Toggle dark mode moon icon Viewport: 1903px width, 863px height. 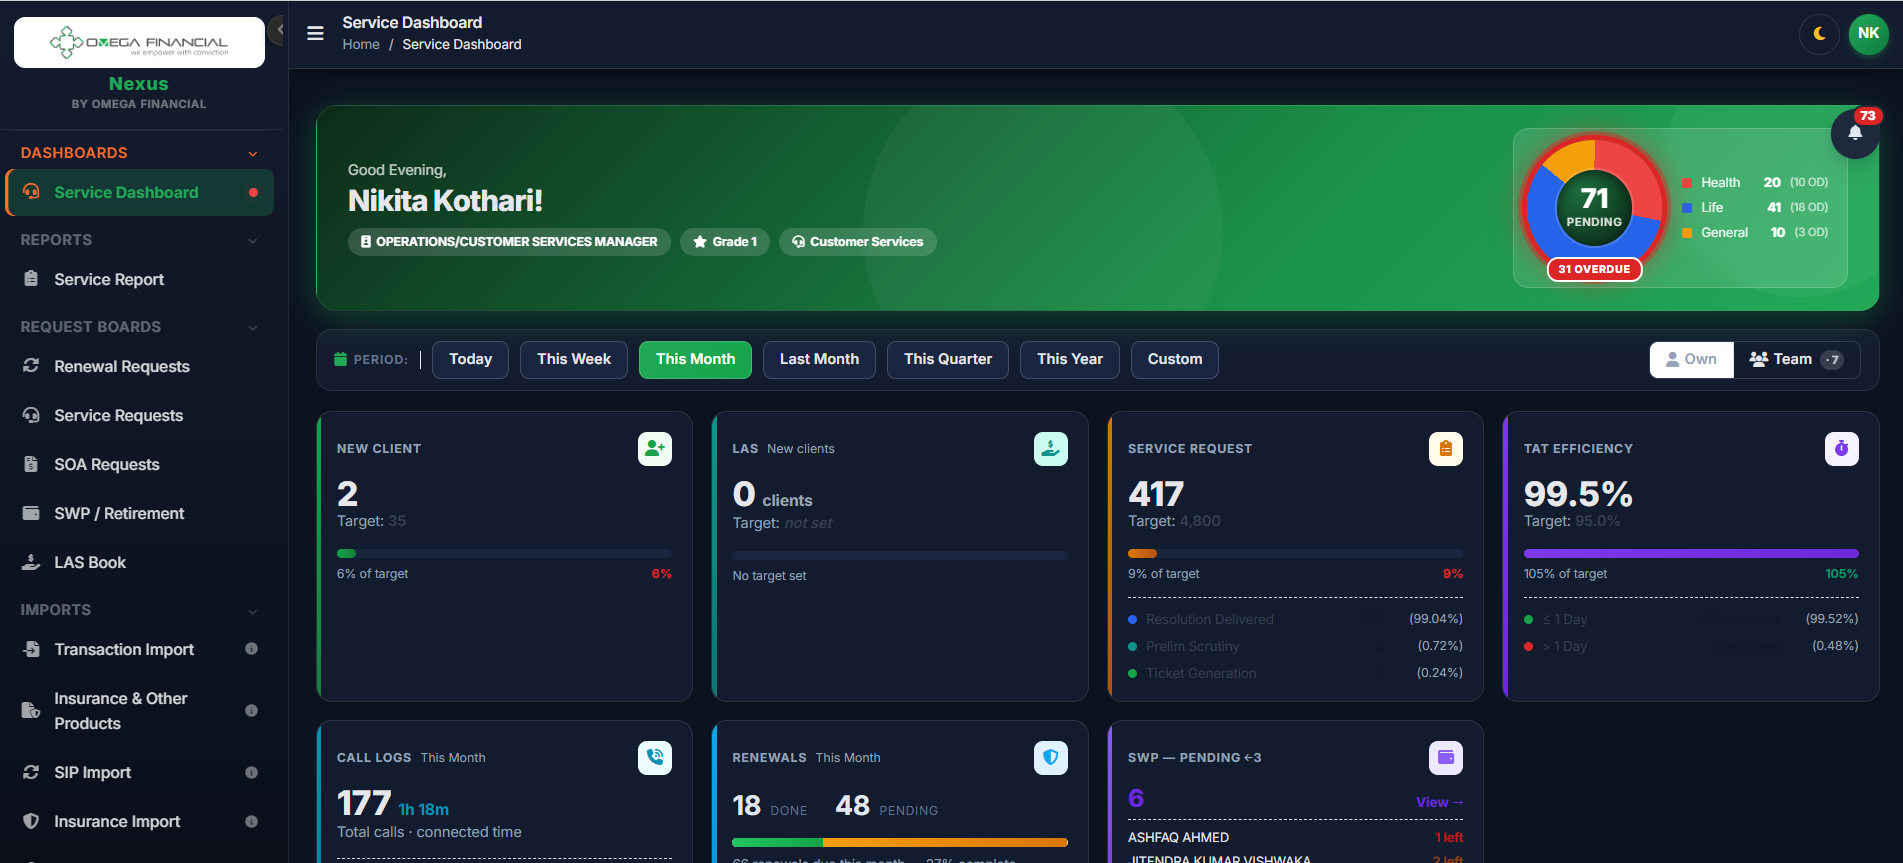pyautogui.click(x=1819, y=34)
